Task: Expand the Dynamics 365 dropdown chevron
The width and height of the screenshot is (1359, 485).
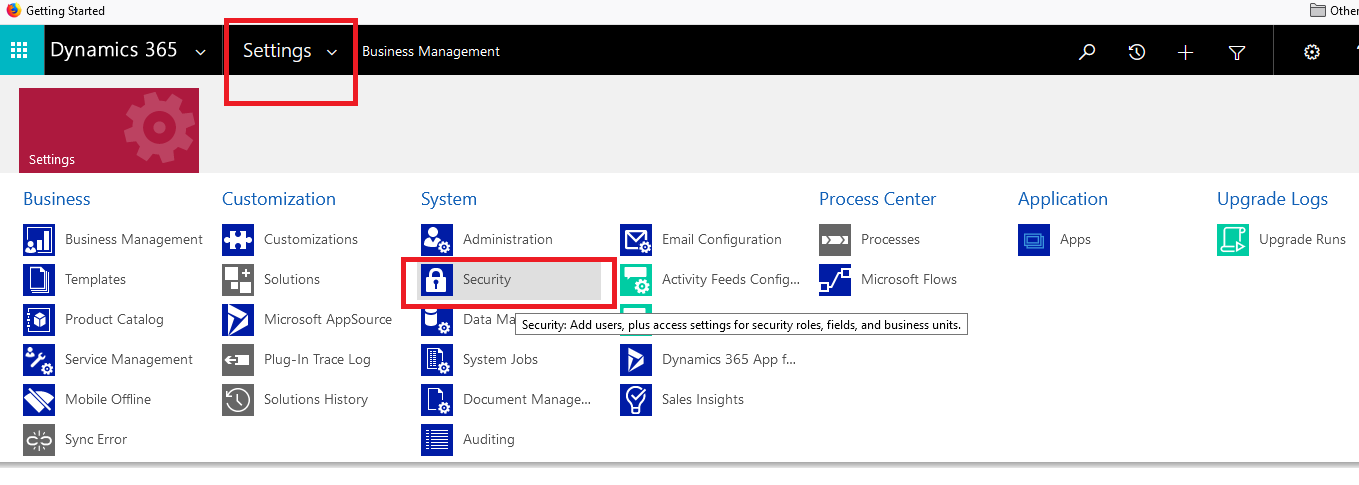Action: 201,52
